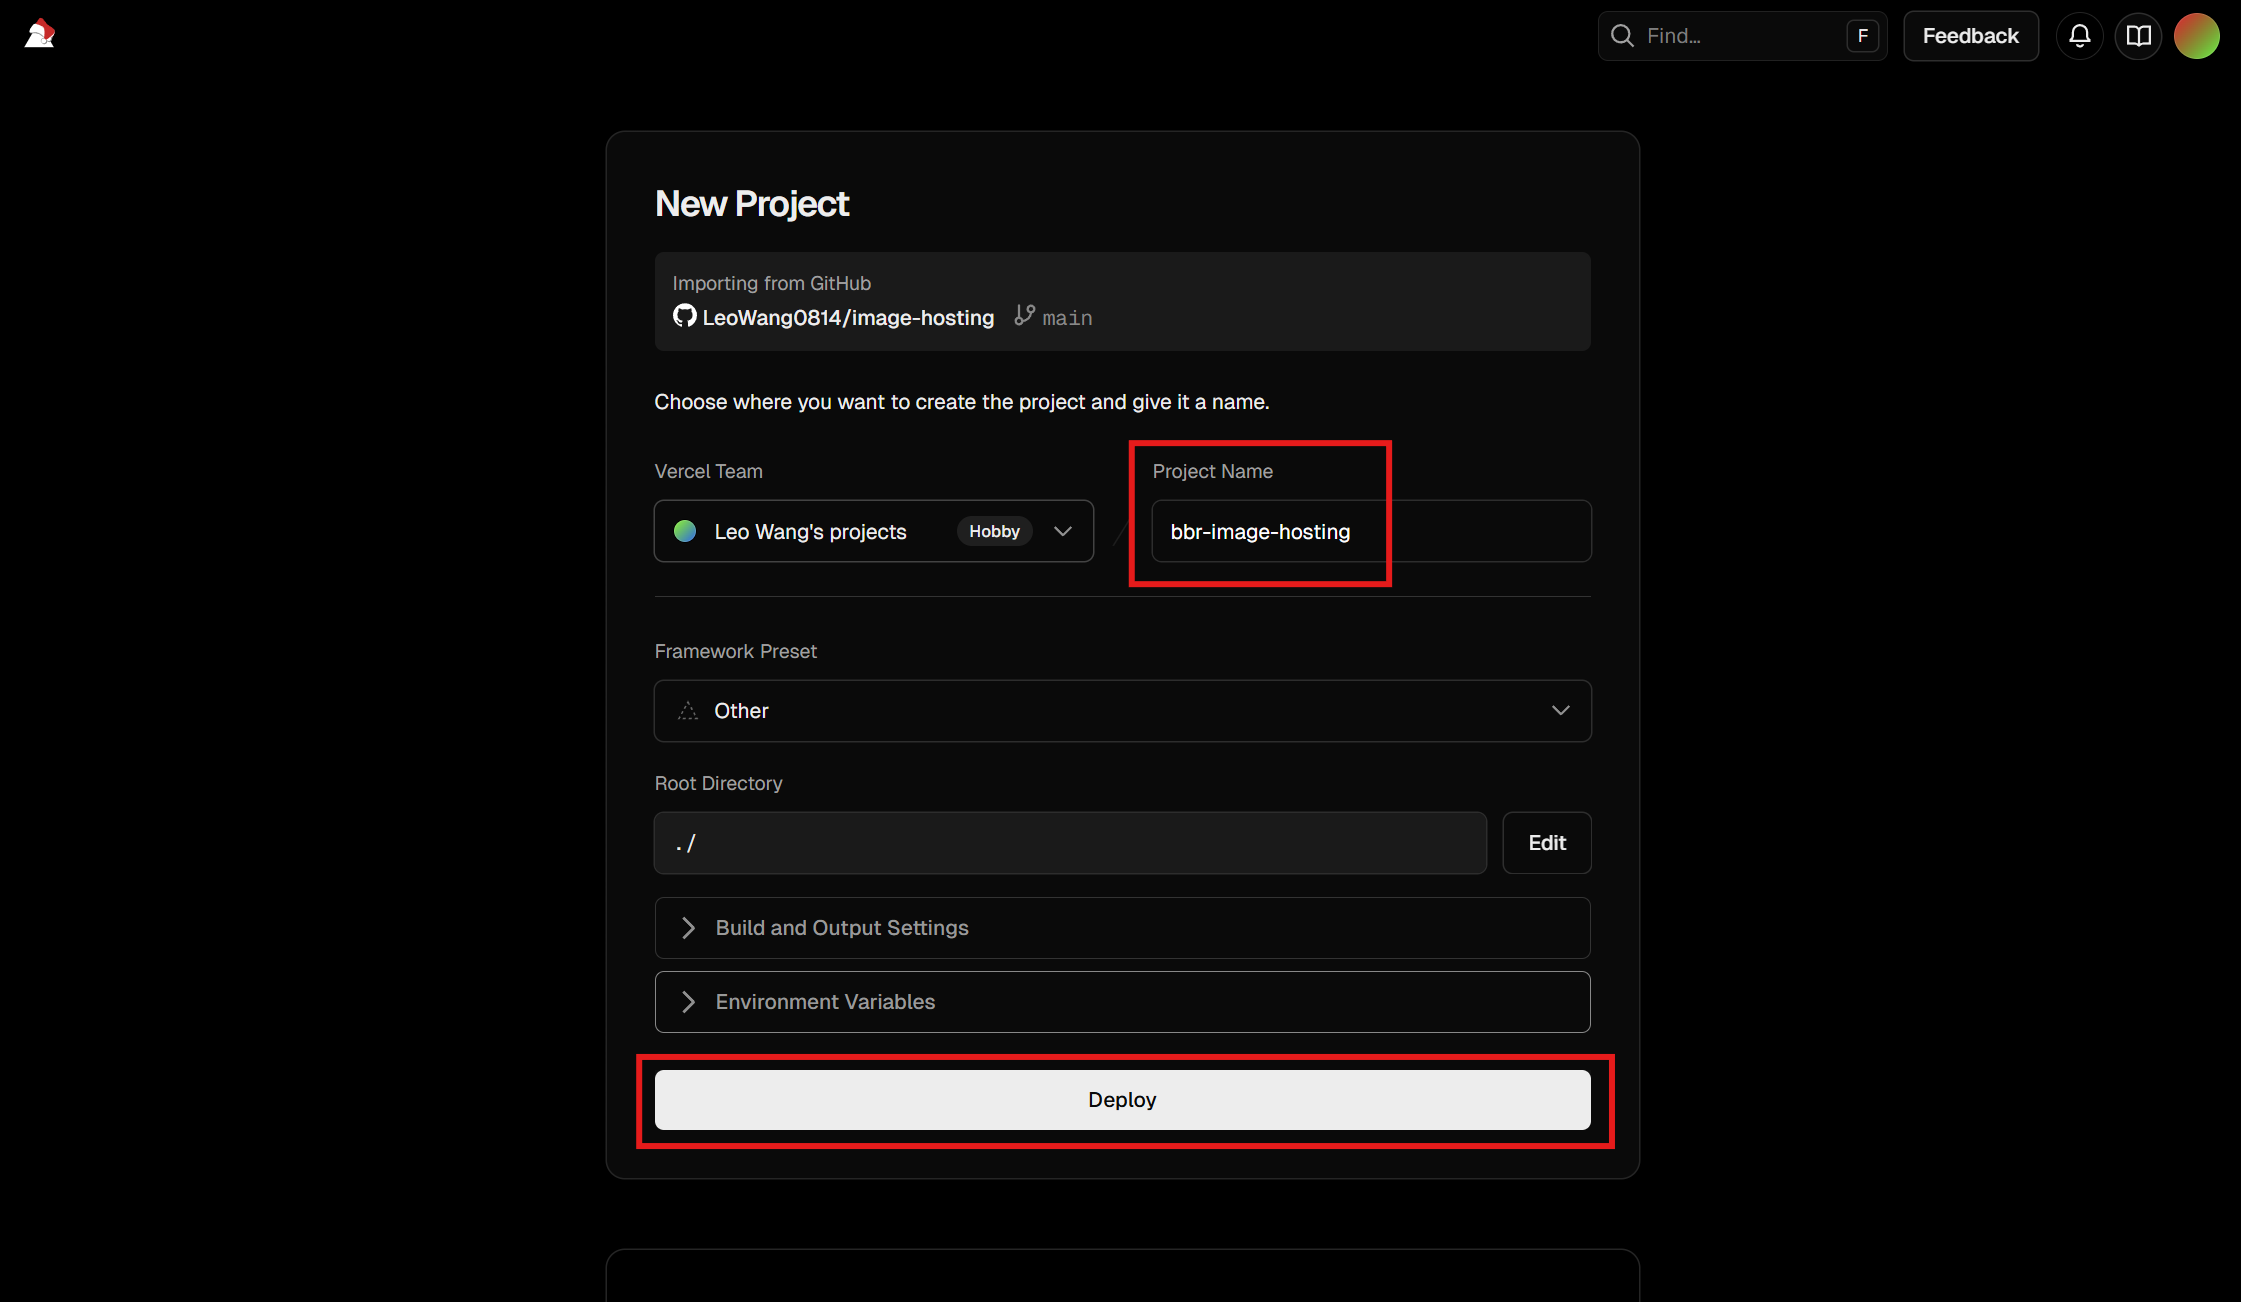Click the GitHub icon beside the repository name
This screenshot has height=1302, width=2241.
(684, 316)
